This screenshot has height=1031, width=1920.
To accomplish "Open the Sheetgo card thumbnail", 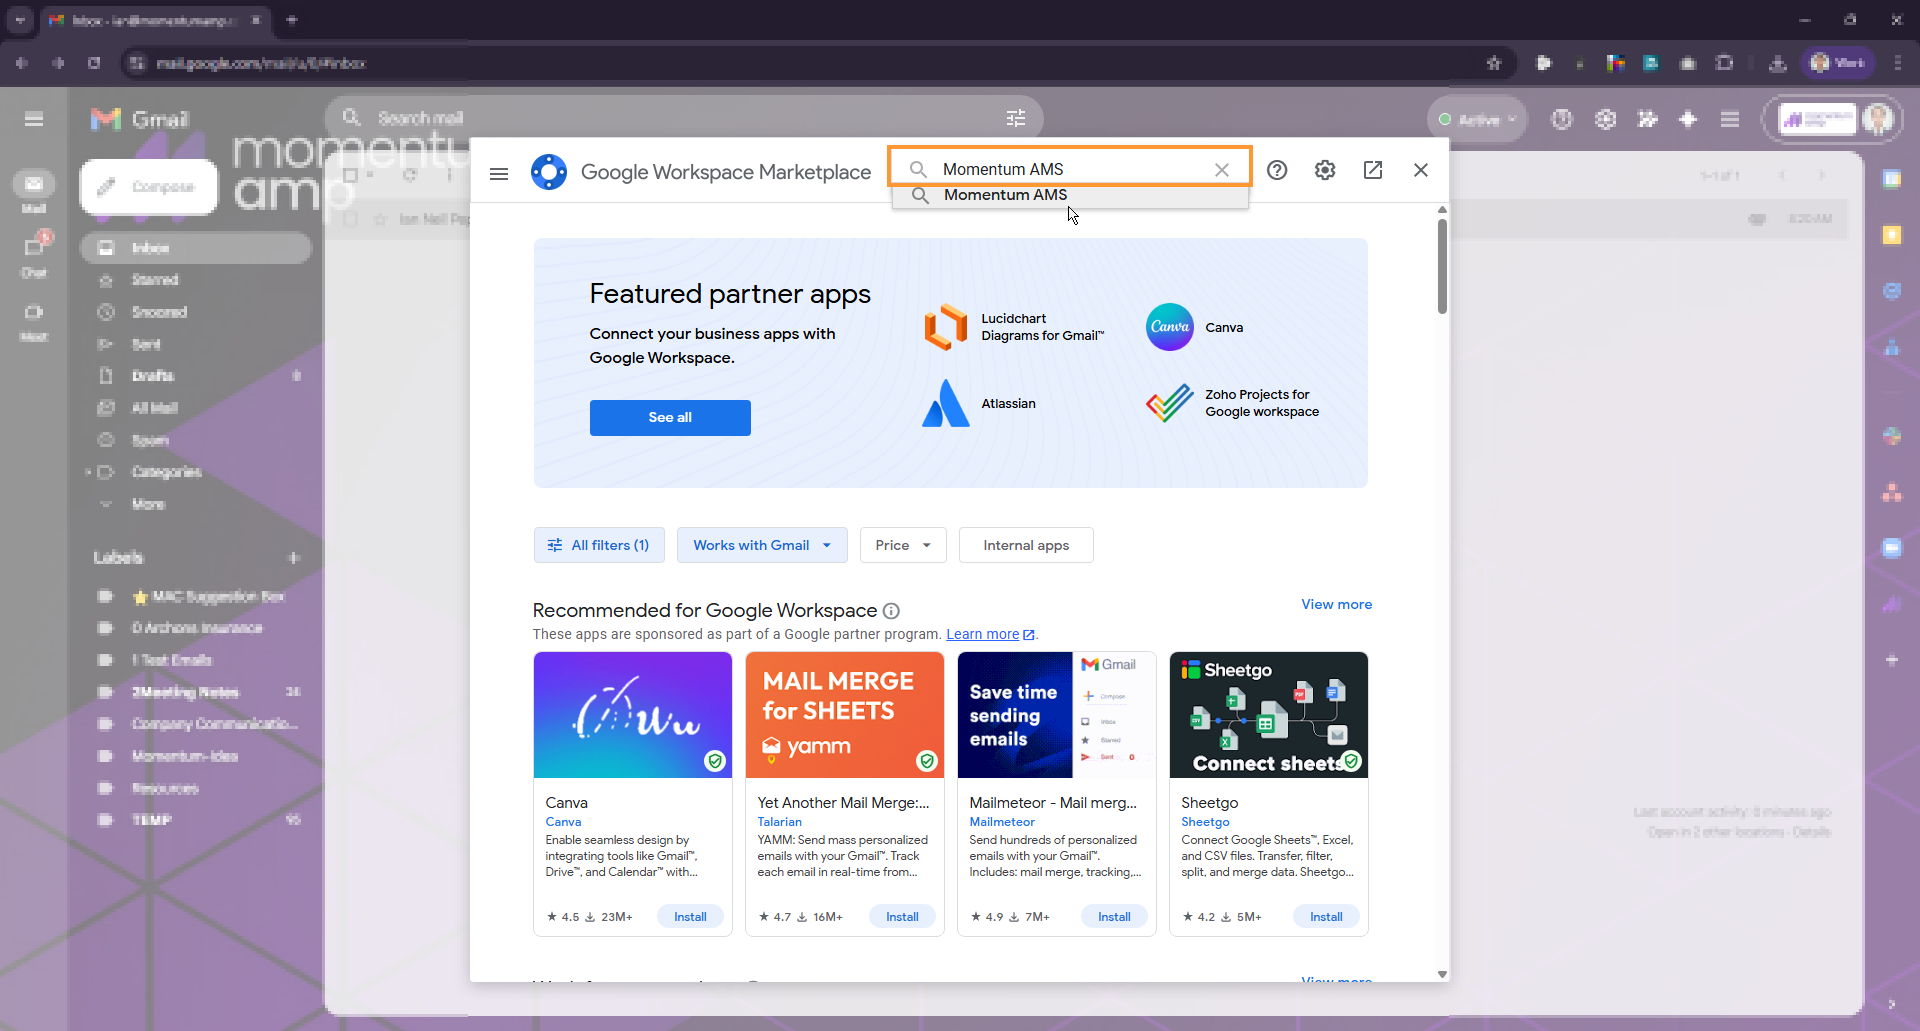I will pos(1269,715).
